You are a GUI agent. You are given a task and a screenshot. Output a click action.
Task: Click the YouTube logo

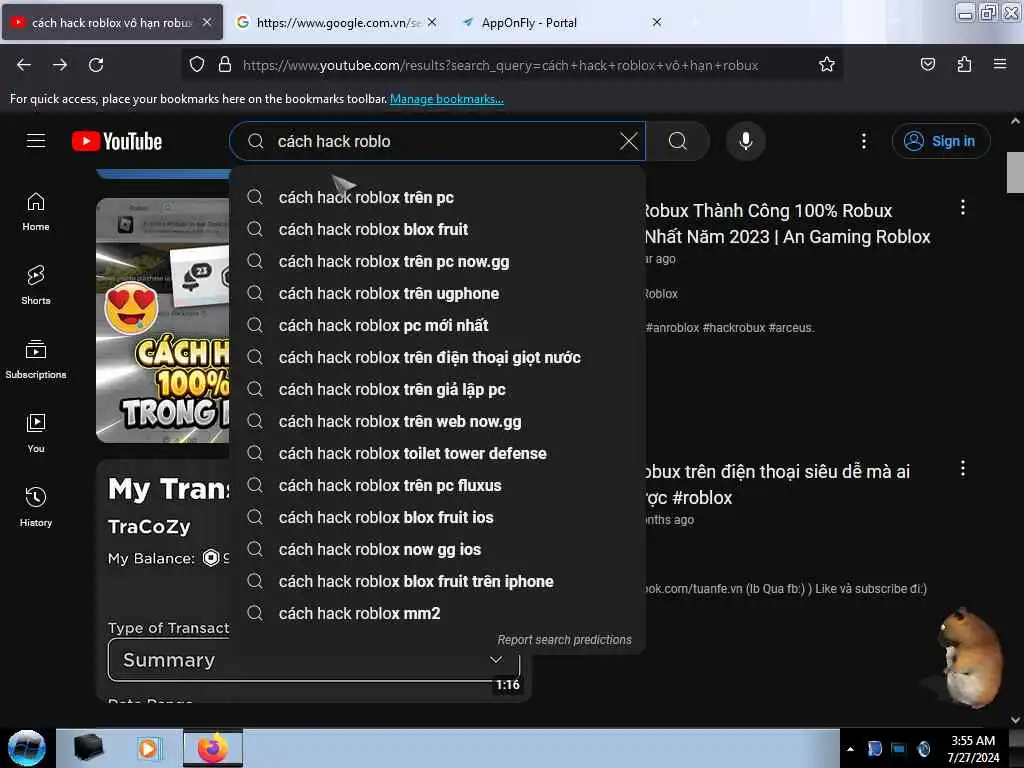(x=117, y=141)
